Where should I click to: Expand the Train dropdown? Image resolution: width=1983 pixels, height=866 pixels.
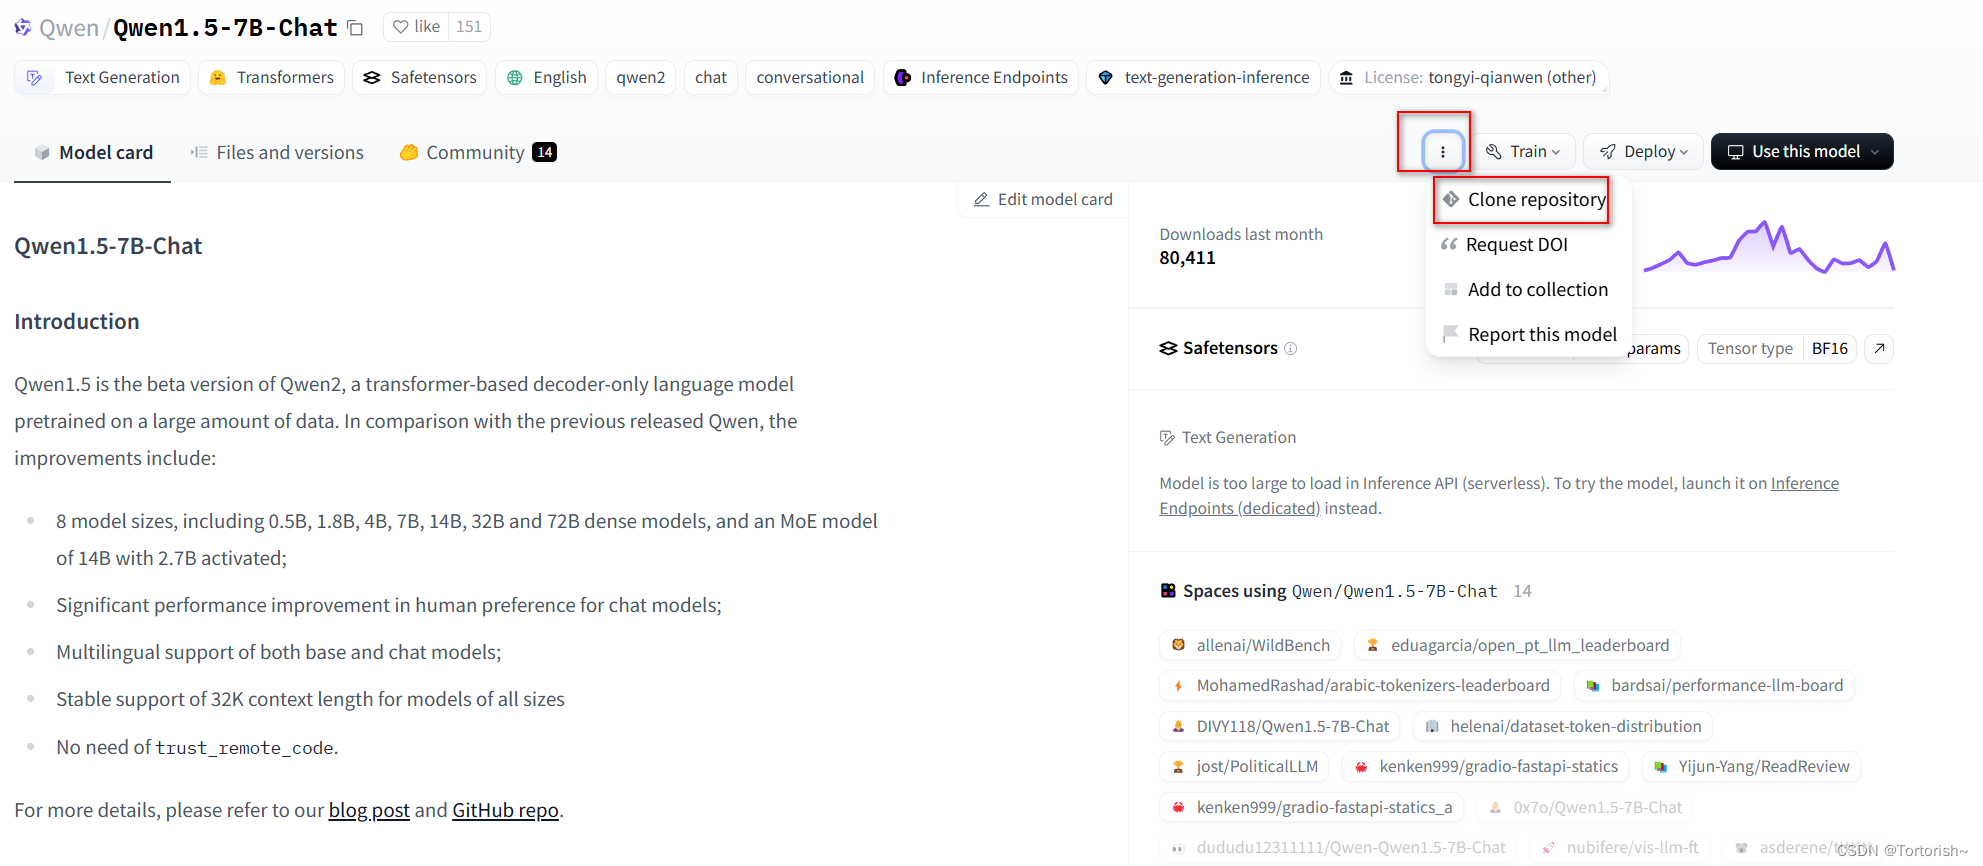[x=1523, y=151]
